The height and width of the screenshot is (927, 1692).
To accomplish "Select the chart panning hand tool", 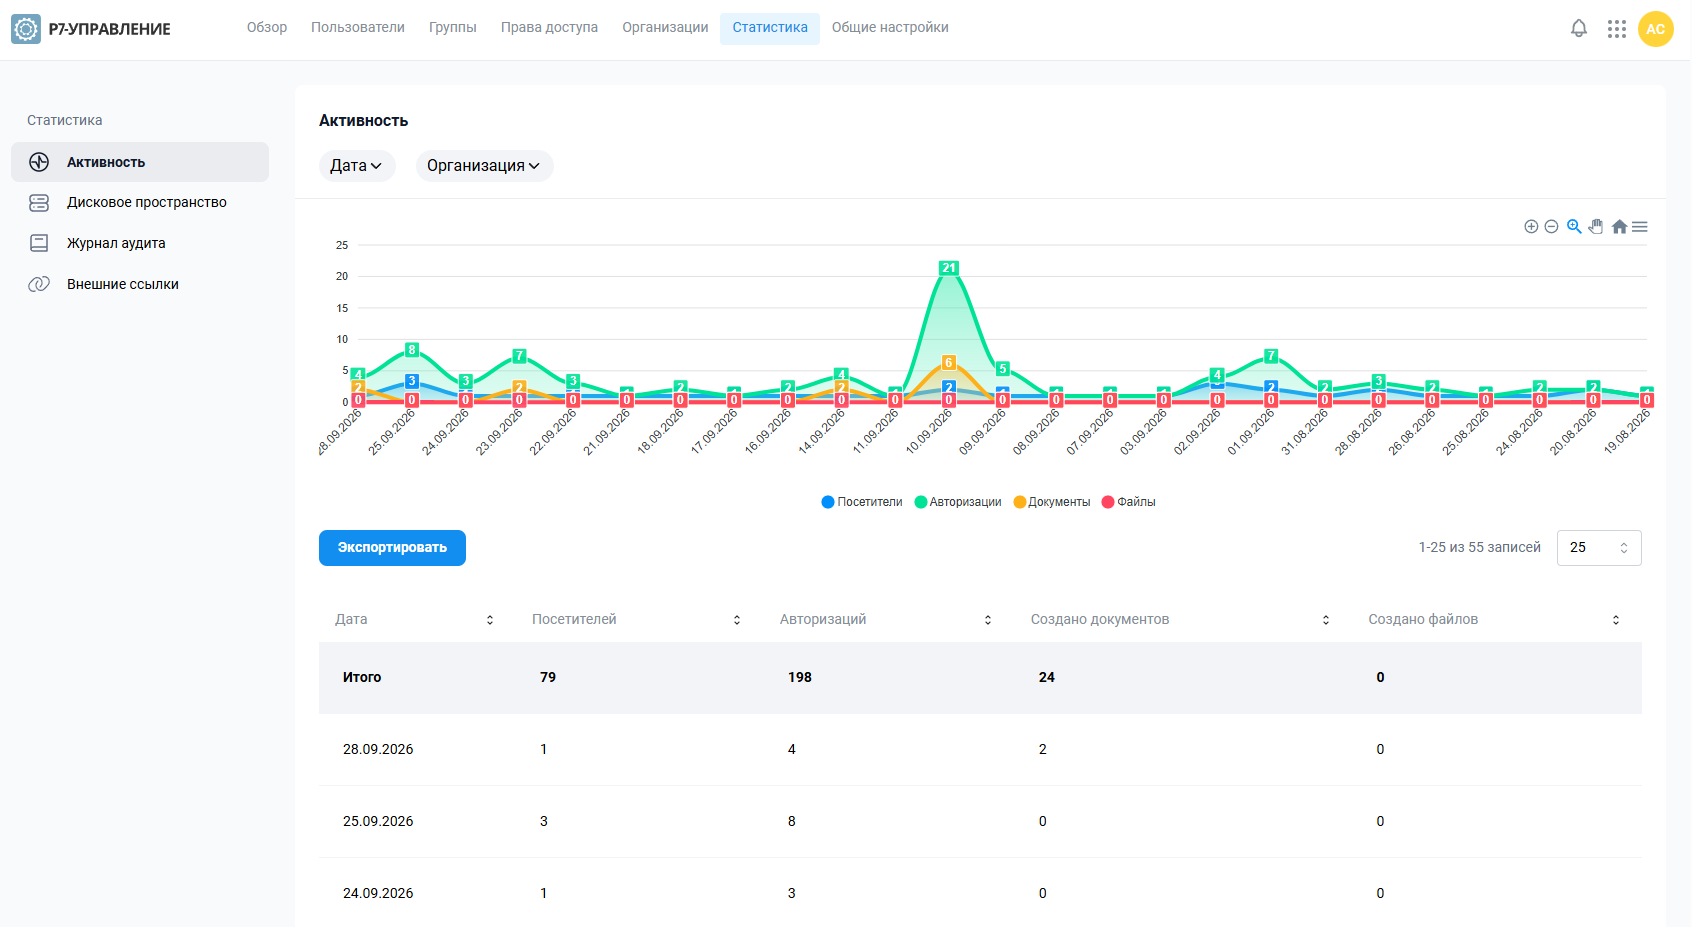I will (1596, 227).
